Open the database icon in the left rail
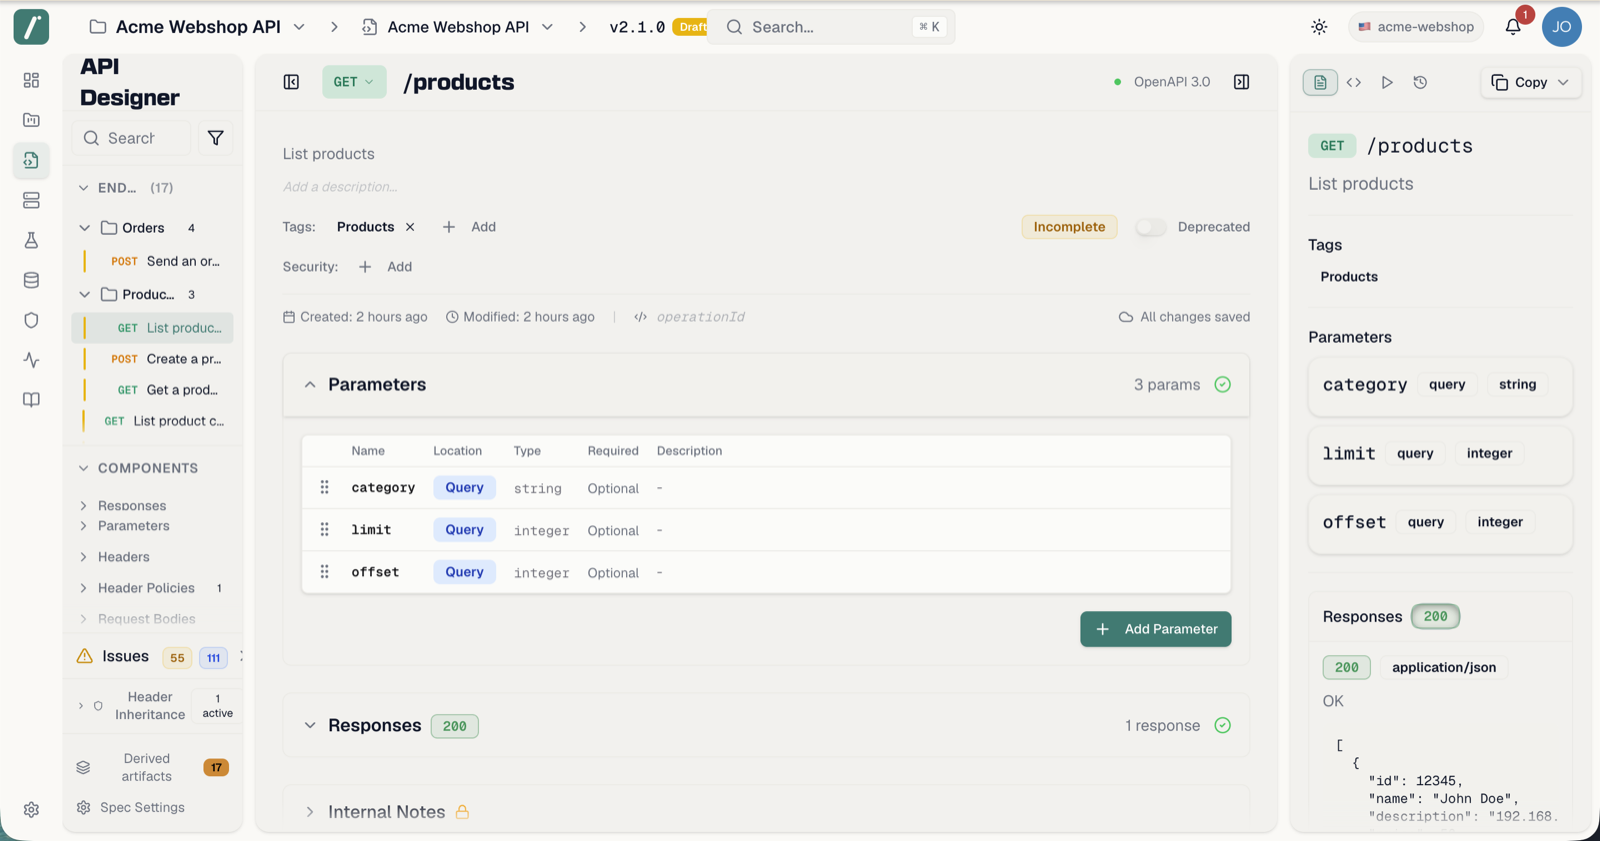The height and width of the screenshot is (841, 1600). pyautogui.click(x=31, y=280)
